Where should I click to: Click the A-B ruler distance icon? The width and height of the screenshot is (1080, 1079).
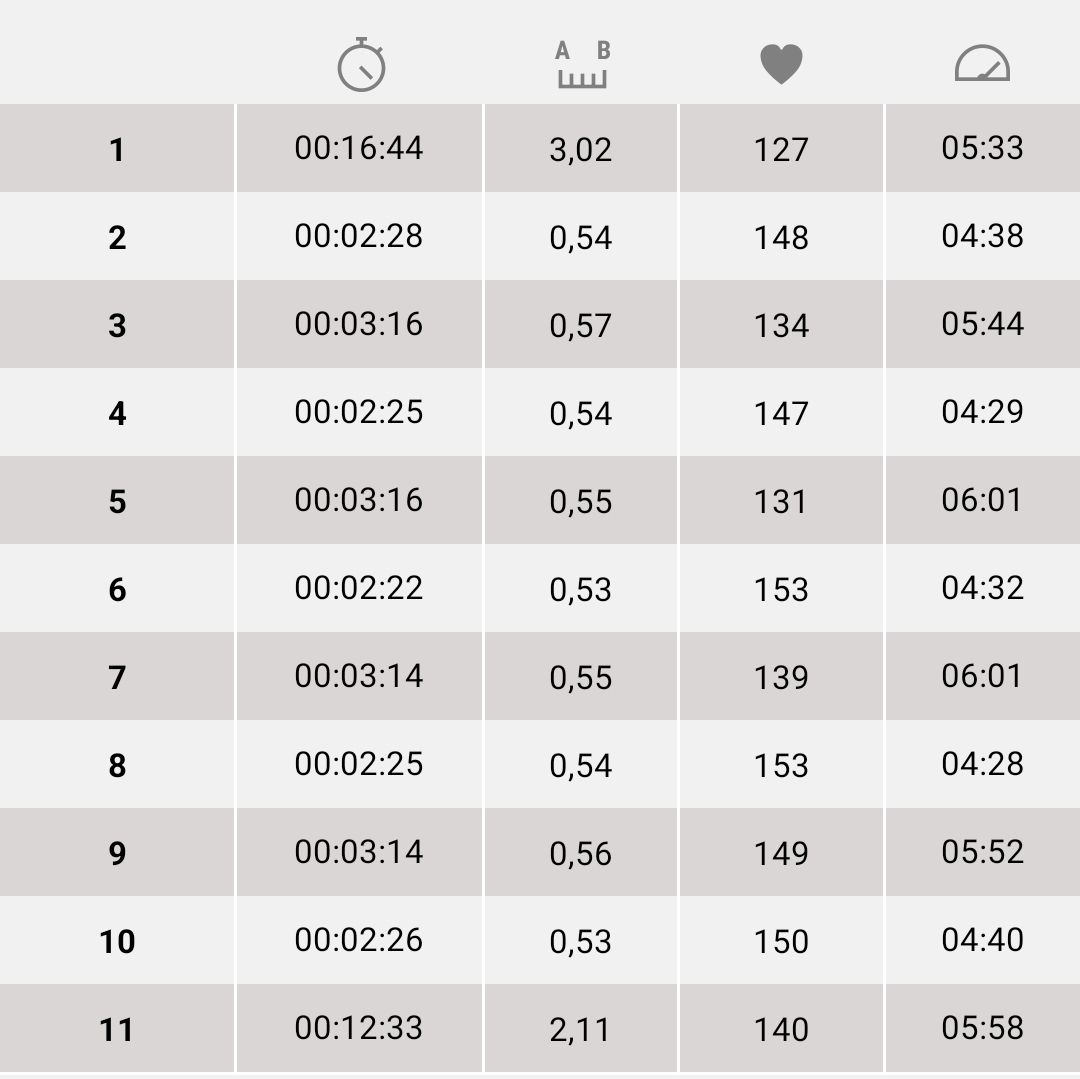point(582,64)
